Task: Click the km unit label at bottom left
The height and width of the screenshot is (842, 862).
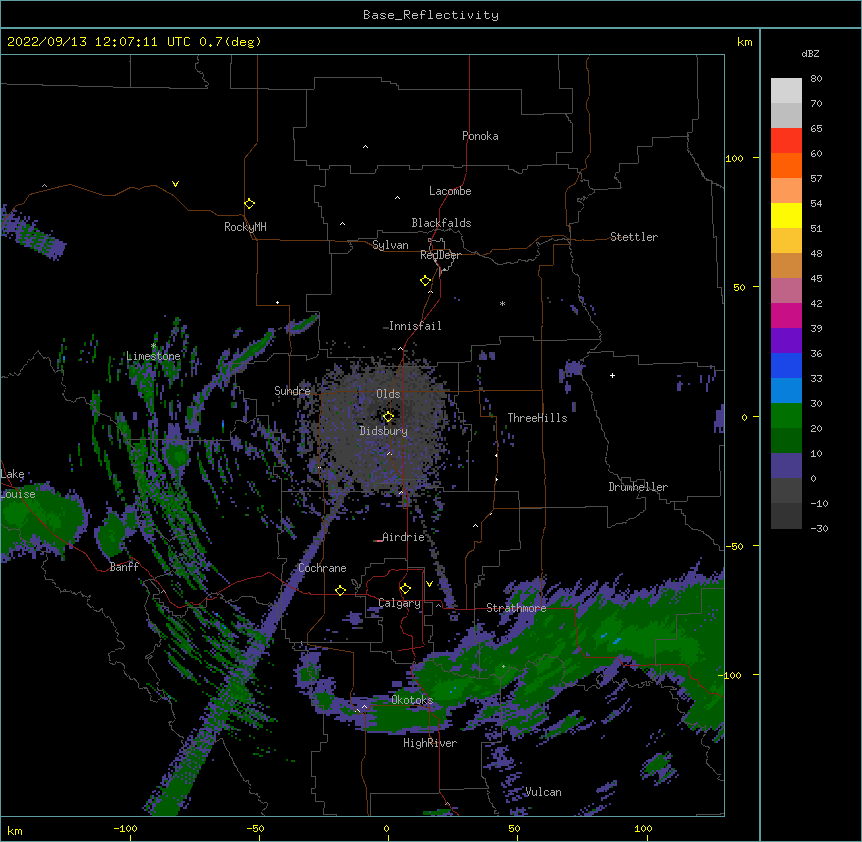Action: [x=14, y=830]
